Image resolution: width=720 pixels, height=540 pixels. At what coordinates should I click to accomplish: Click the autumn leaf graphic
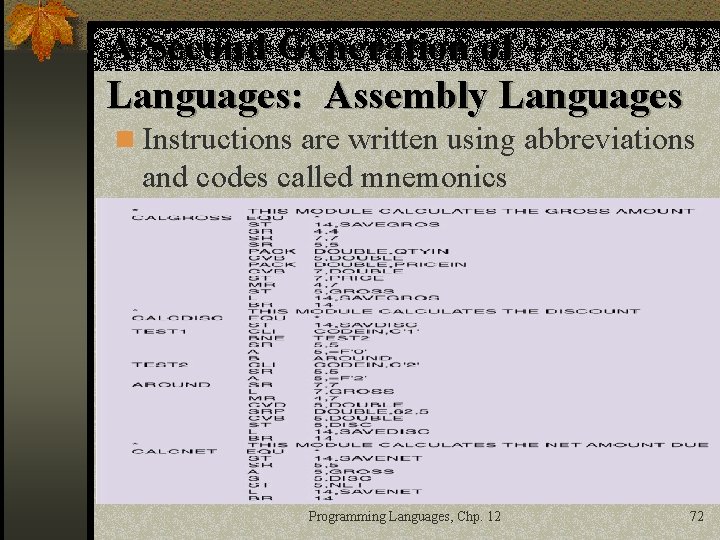(40, 29)
